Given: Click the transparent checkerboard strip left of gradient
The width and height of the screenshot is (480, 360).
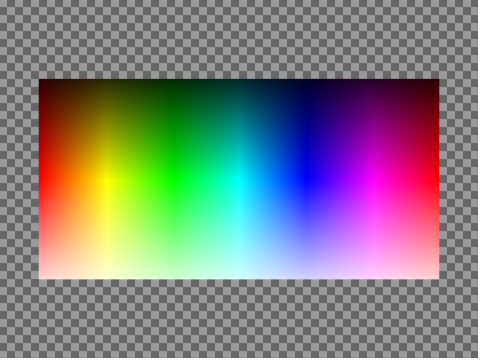Looking at the screenshot, I should click(19, 179).
